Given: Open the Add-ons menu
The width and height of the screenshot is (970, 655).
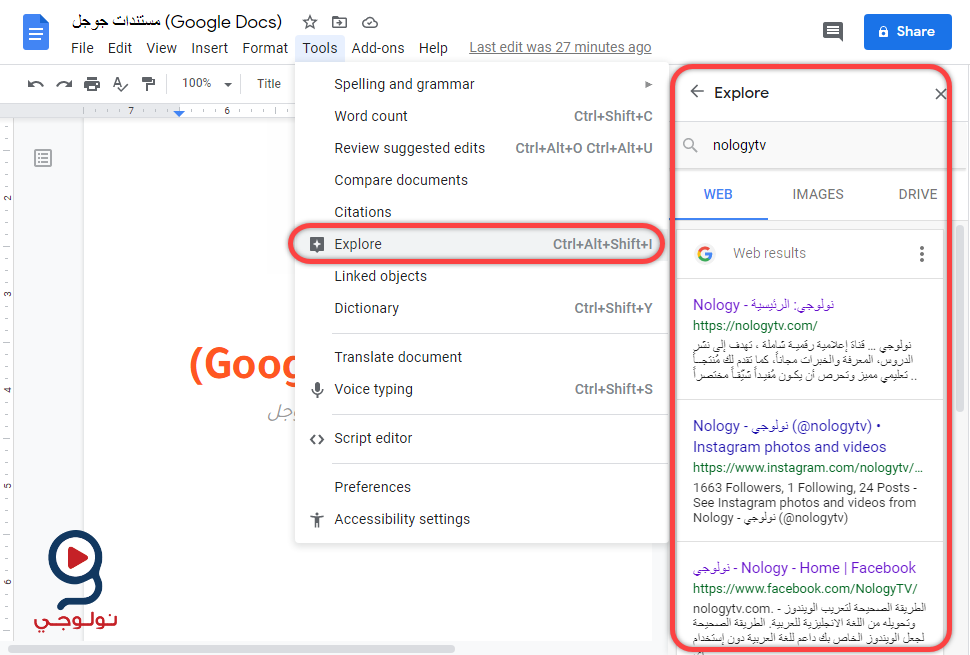Looking at the screenshot, I should [x=377, y=48].
